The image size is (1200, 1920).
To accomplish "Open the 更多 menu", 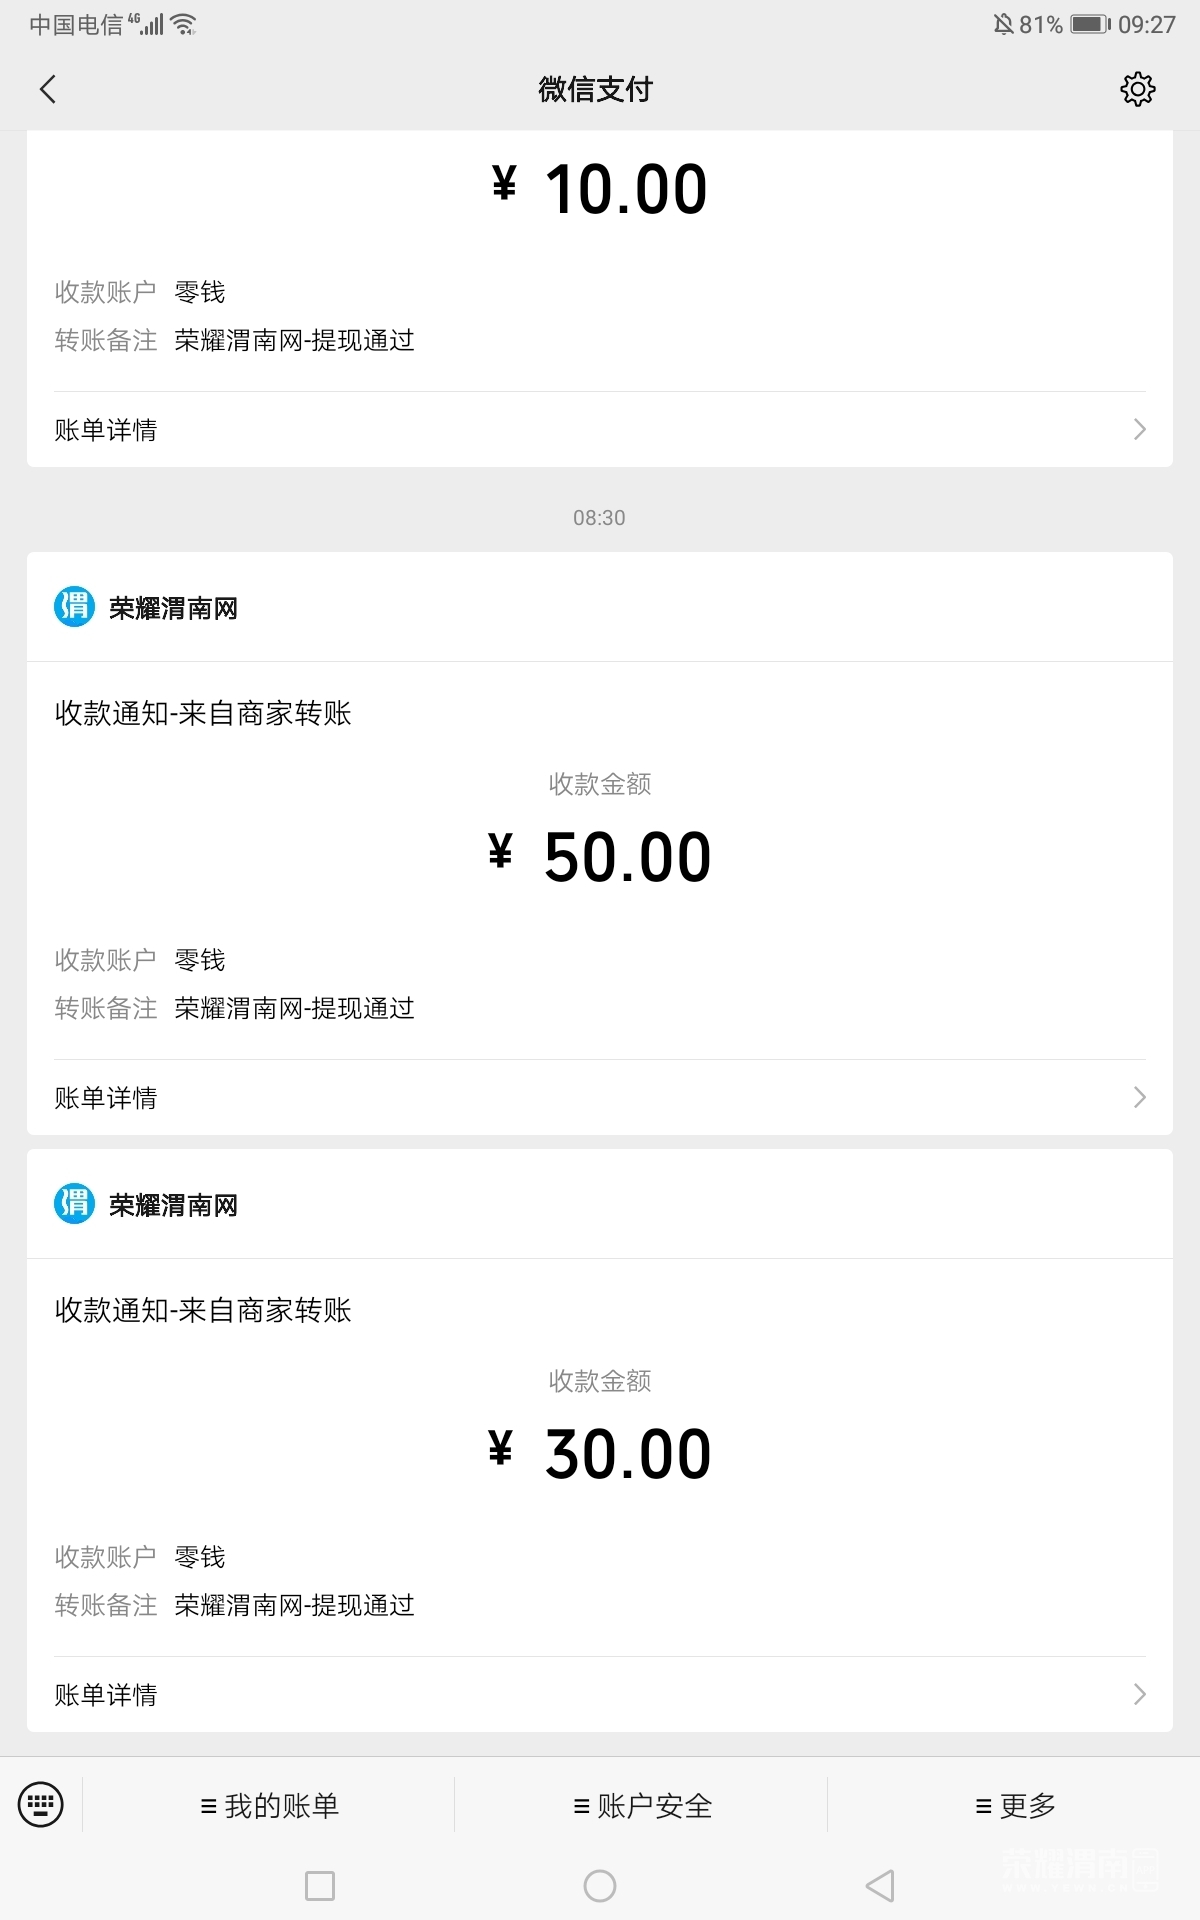I will [x=1015, y=1806].
